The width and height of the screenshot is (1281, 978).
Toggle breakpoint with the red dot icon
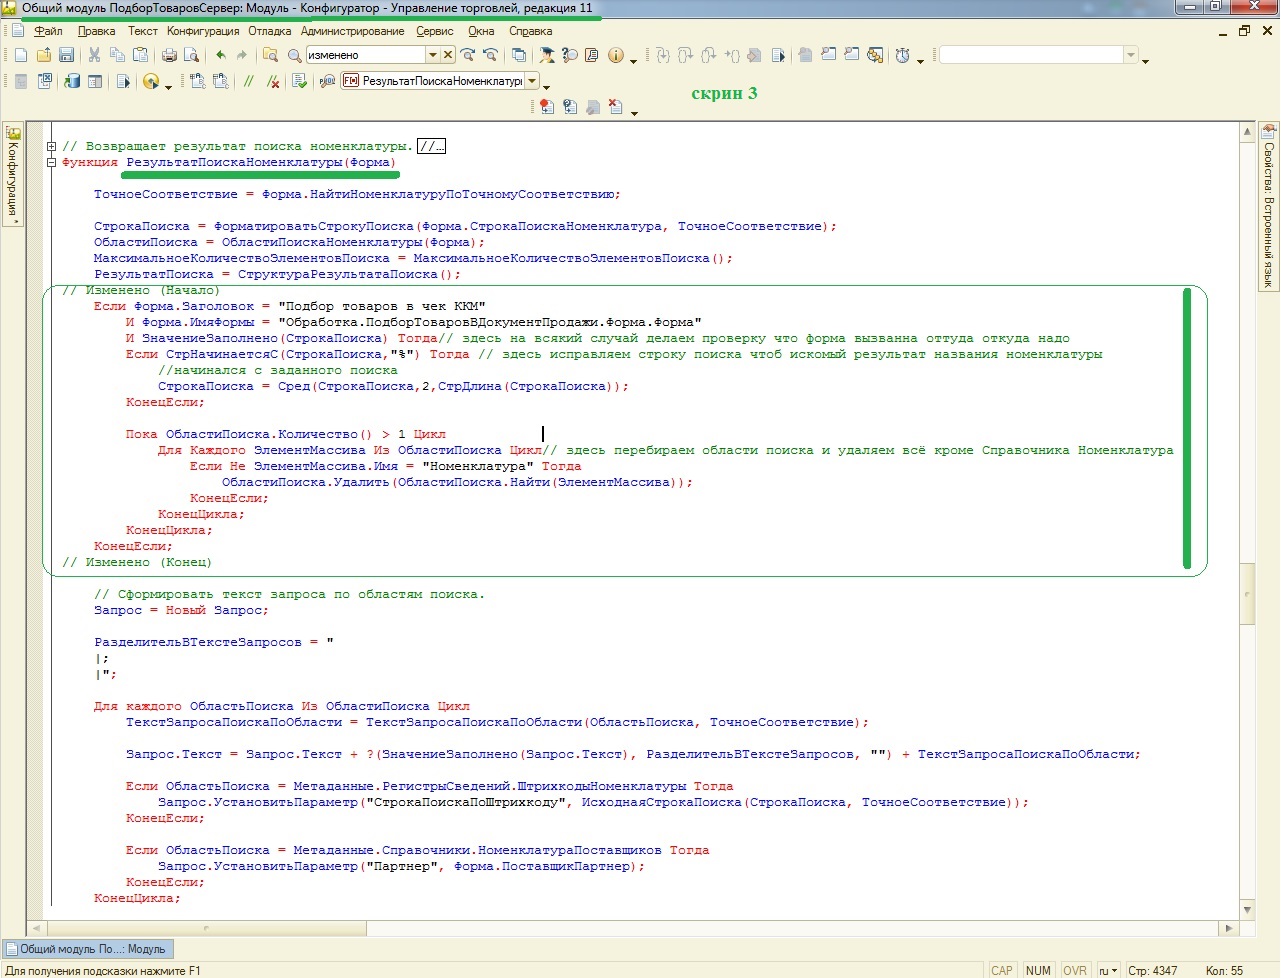point(546,107)
